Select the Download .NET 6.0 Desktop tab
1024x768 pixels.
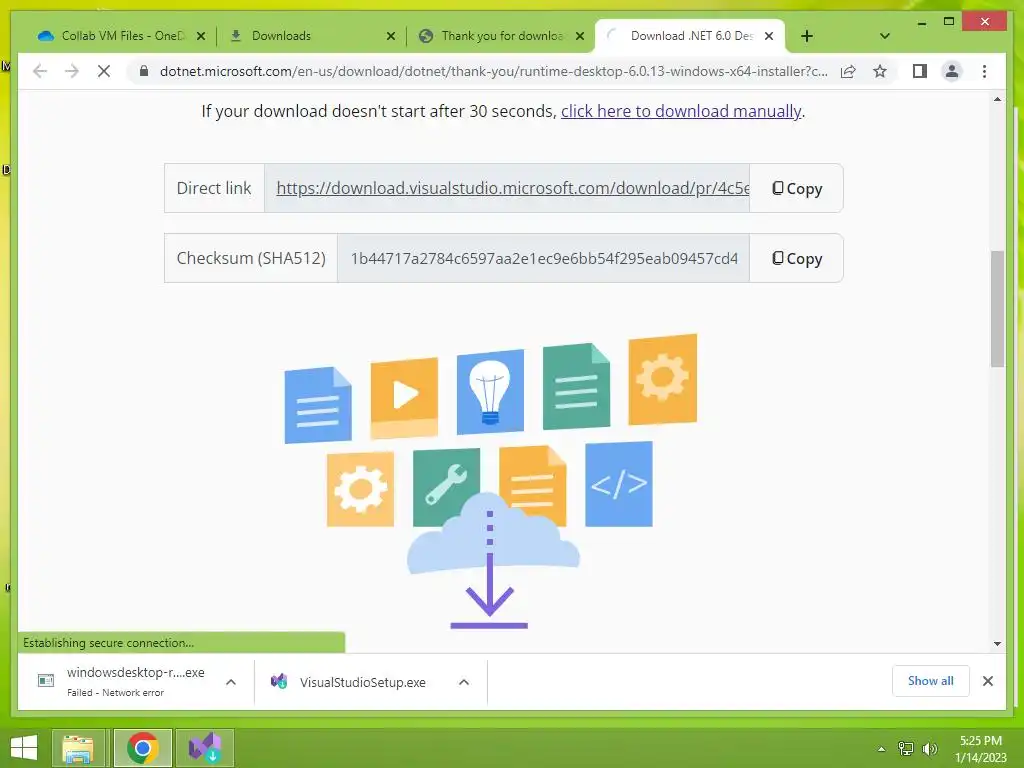691,36
